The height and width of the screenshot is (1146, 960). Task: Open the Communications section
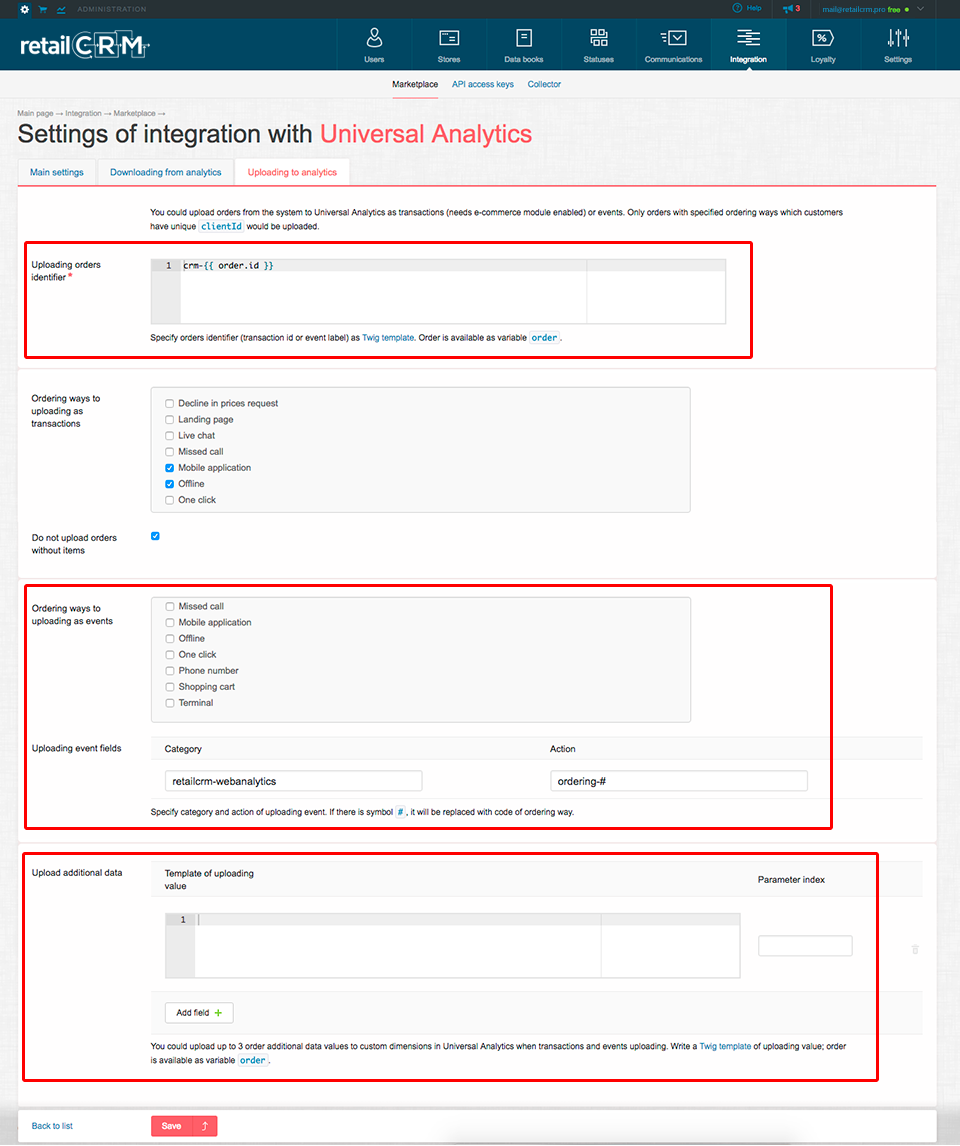(x=673, y=45)
